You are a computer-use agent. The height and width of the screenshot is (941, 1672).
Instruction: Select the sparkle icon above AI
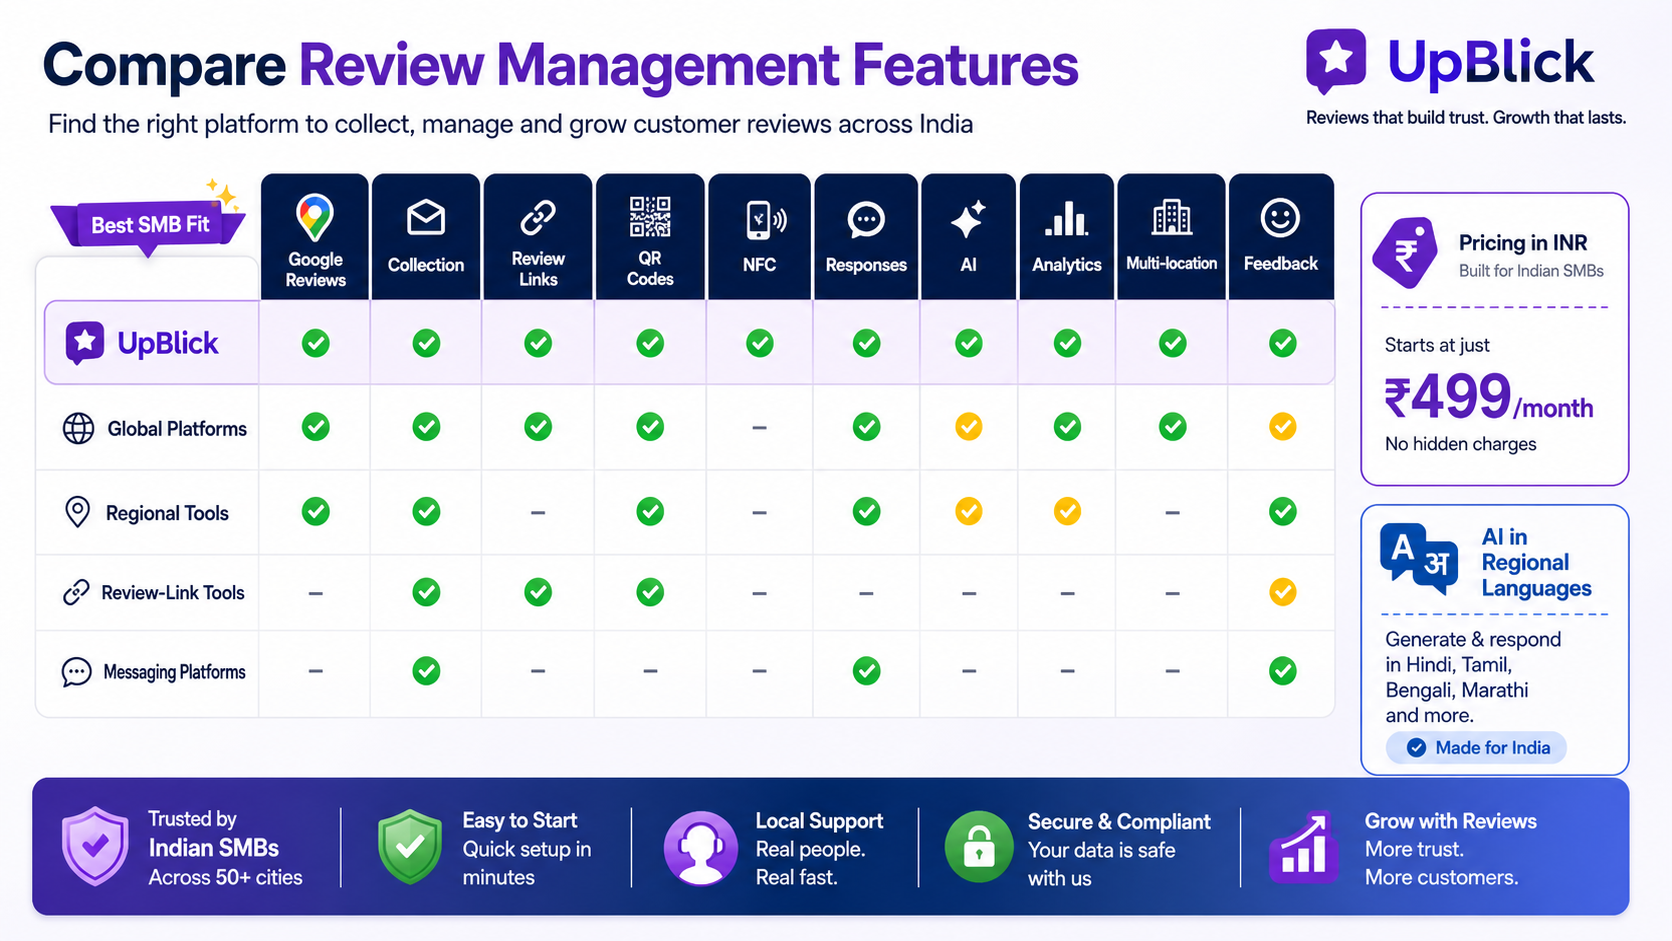(x=968, y=219)
